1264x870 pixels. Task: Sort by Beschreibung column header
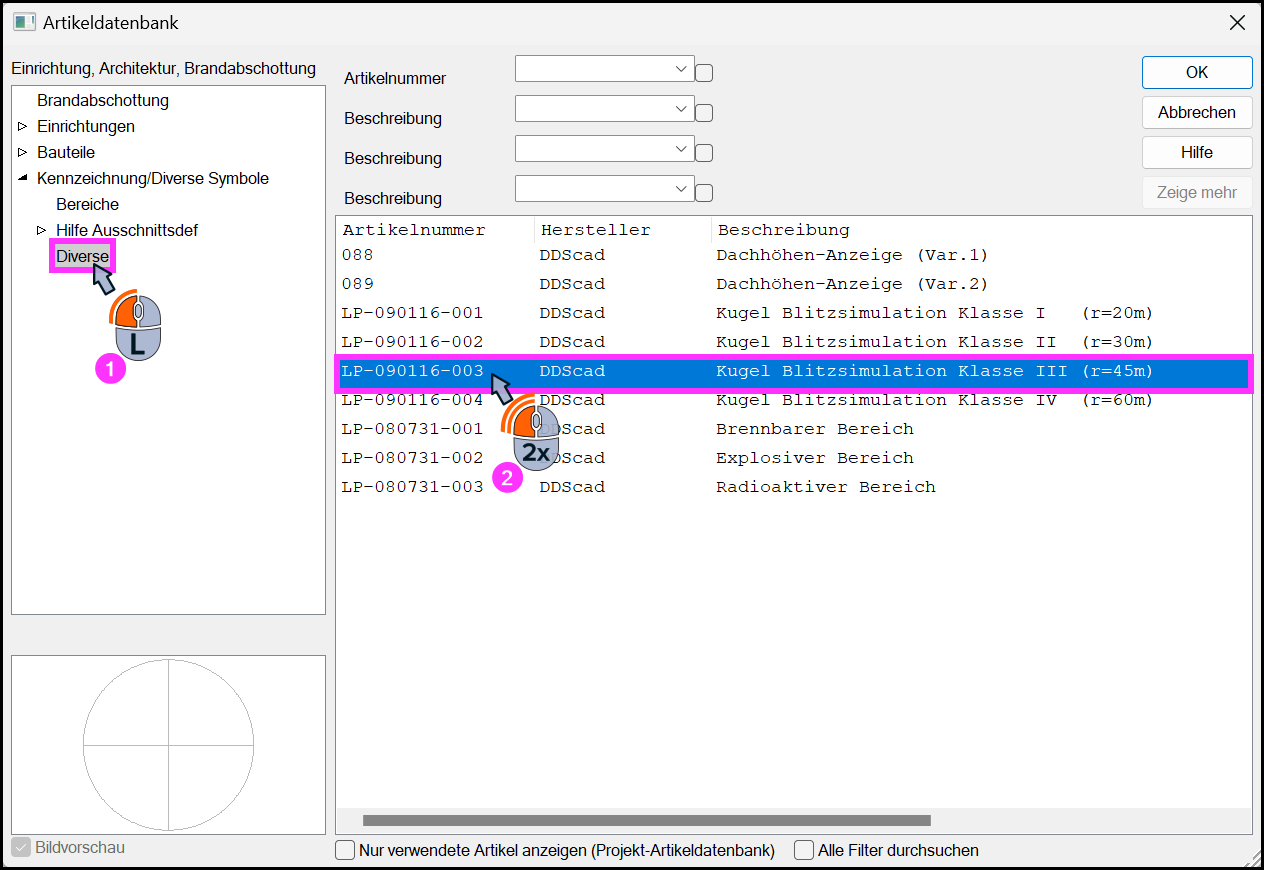(x=981, y=230)
